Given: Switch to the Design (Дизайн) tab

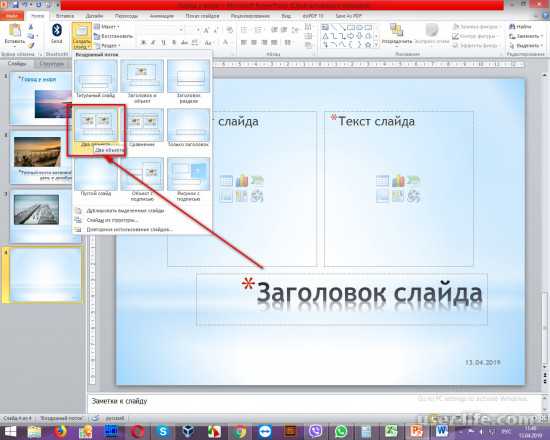Looking at the screenshot, I should [x=94, y=16].
